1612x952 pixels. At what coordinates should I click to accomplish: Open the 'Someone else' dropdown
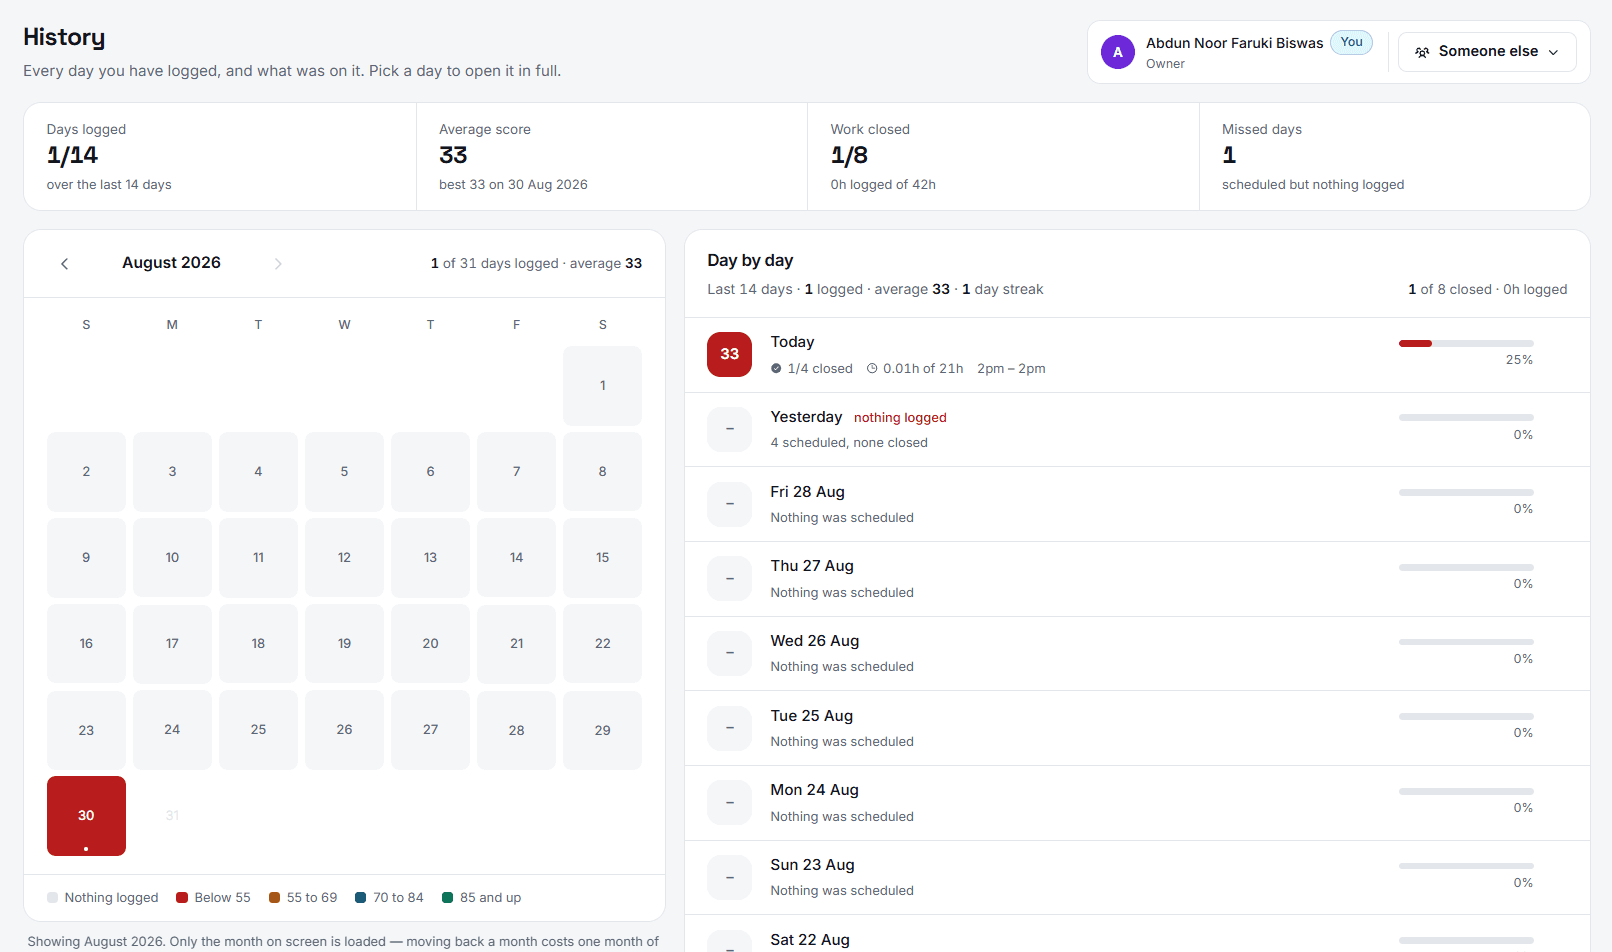pyautogui.click(x=1487, y=52)
